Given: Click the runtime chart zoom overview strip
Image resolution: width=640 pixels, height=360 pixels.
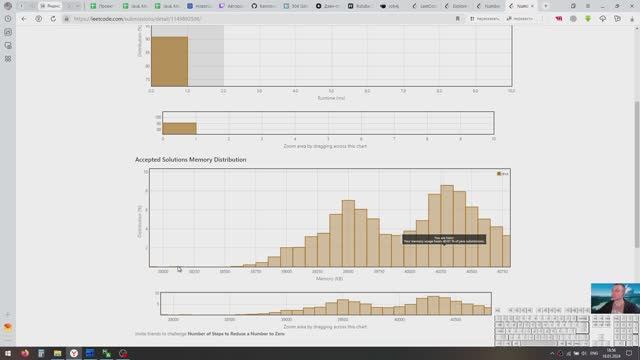Looking at the screenshot, I should pos(328,123).
